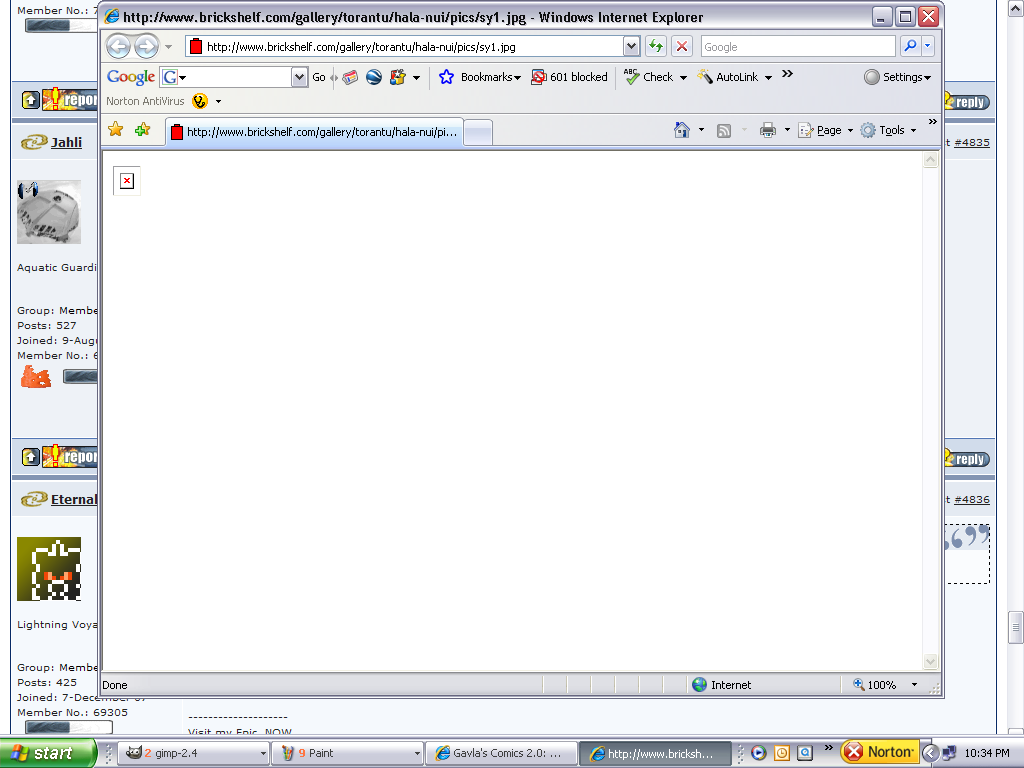Click the Print icon
Screen dimensions: 1024x768
coord(768,130)
